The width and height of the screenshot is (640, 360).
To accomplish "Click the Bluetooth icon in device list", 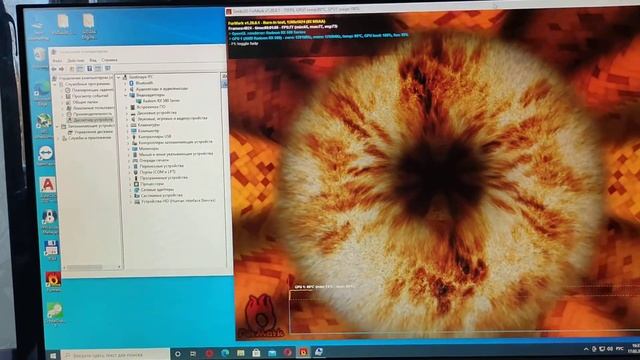I will pyautogui.click(x=131, y=83).
